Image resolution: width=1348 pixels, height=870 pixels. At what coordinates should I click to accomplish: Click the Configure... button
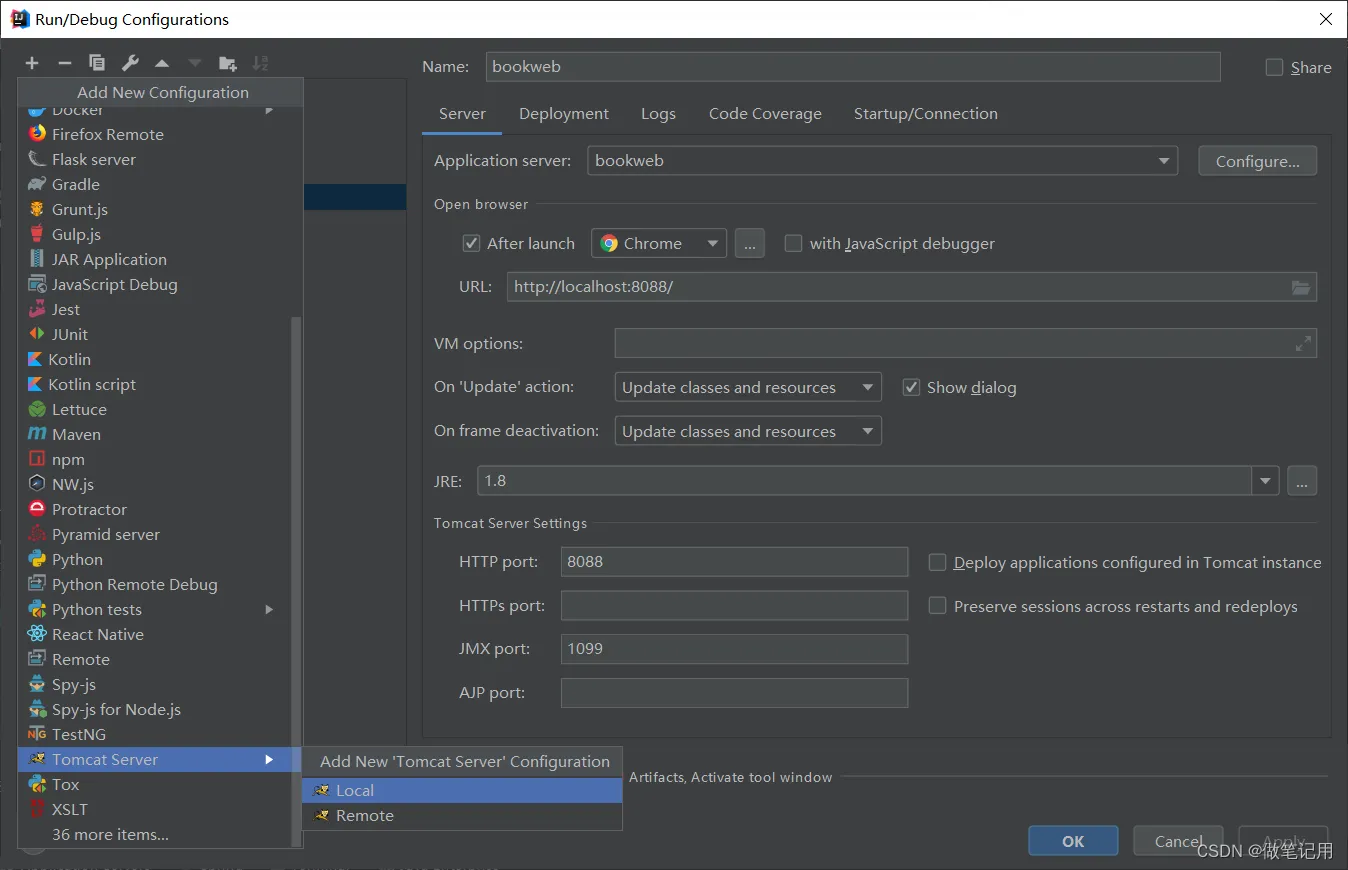tap(1258, 161)
